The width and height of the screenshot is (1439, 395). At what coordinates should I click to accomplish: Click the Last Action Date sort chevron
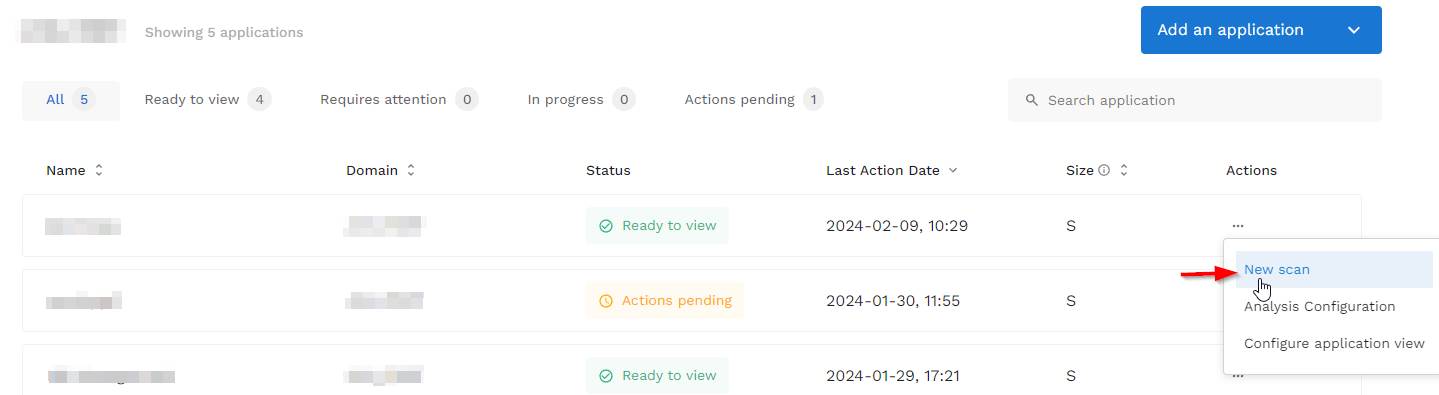click(953, 171)
